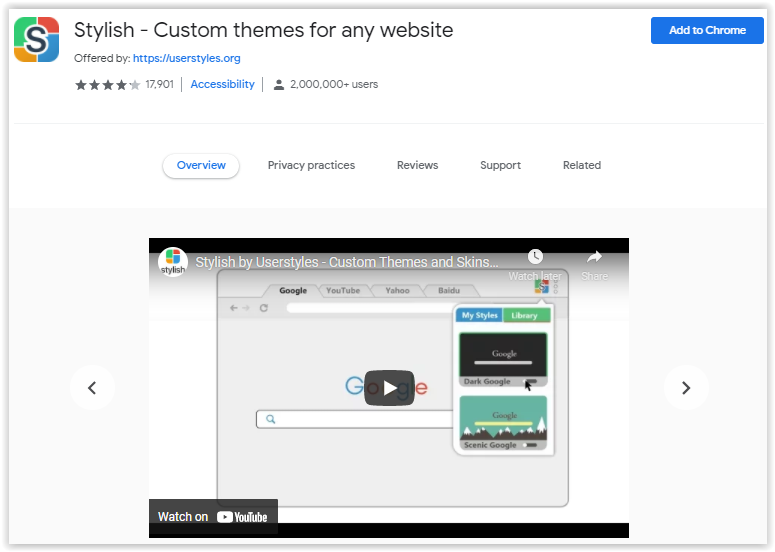Click the Stylish extension title heading

263,30
